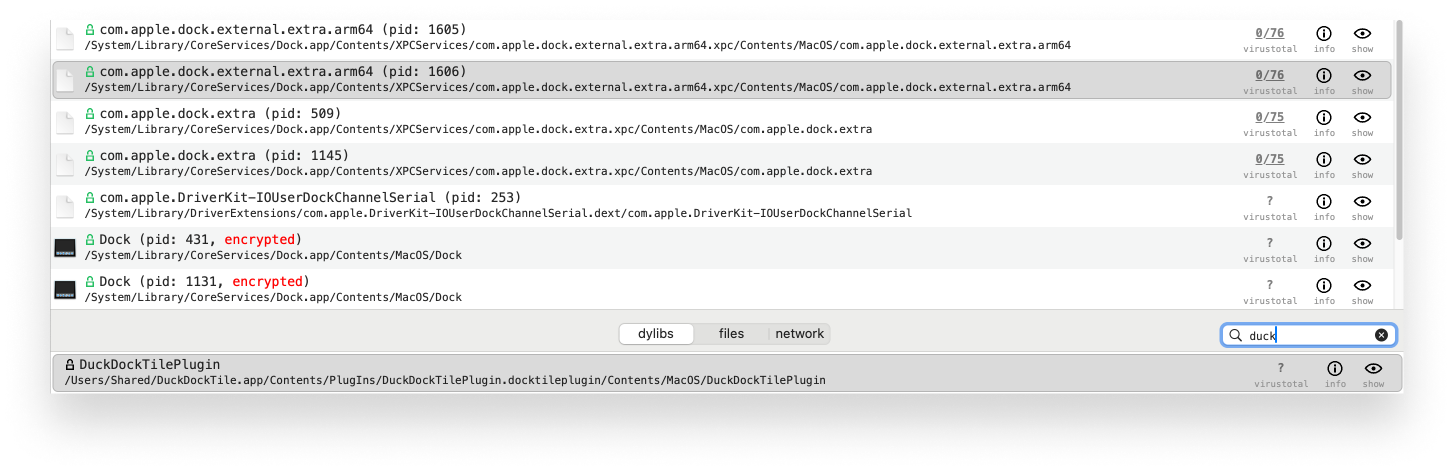Show IOUserDockChannelSerial driver in Finder
Viewport: 1454px width, 474px height.
coord(1362,202)
